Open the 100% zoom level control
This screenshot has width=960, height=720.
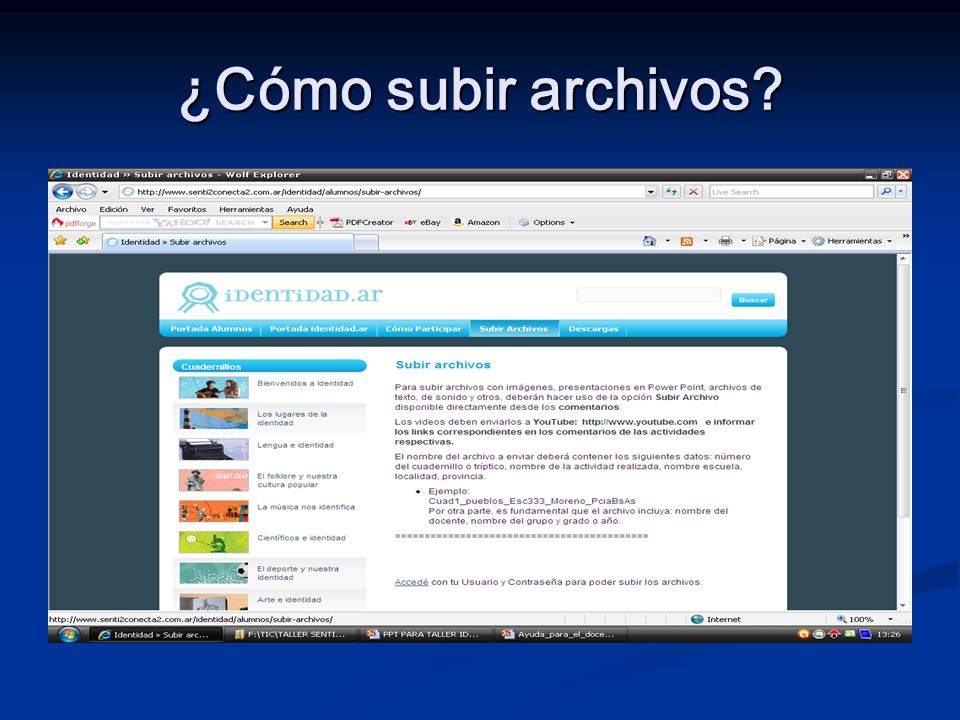tap(864, 620)
